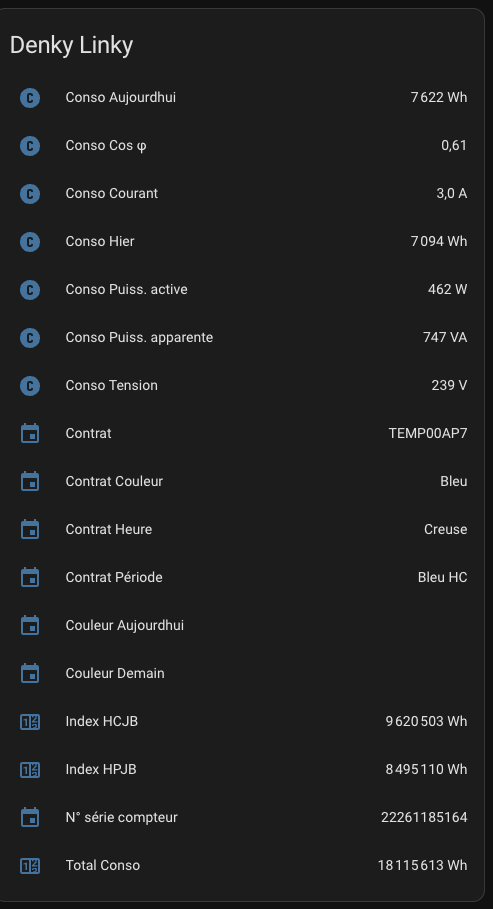The height and width of the screenshot is (909, 493).
Task: Click the Bleu HC period value
Action: coord(443,577)
